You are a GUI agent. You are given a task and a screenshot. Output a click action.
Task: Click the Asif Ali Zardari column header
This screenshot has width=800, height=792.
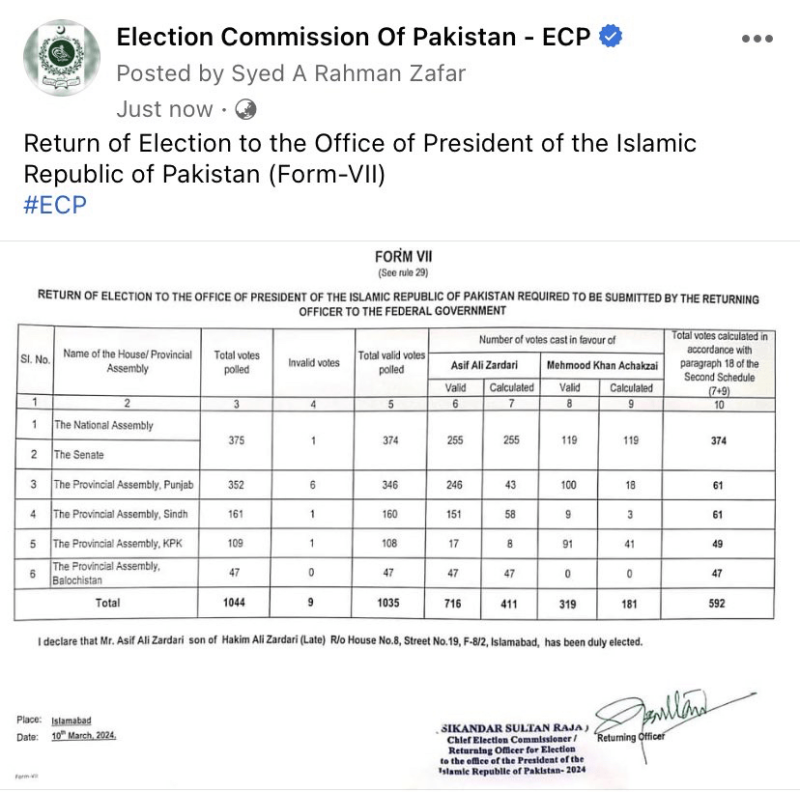484,365
